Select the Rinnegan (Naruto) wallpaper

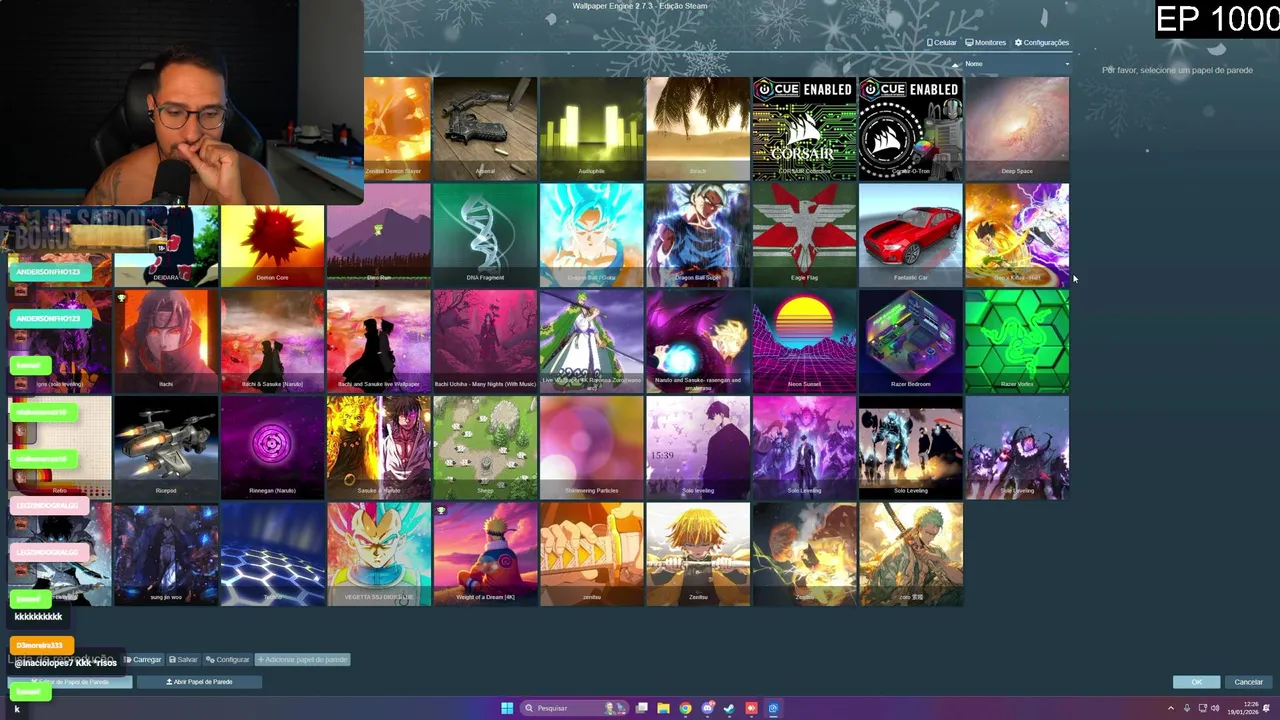(272, 448)
